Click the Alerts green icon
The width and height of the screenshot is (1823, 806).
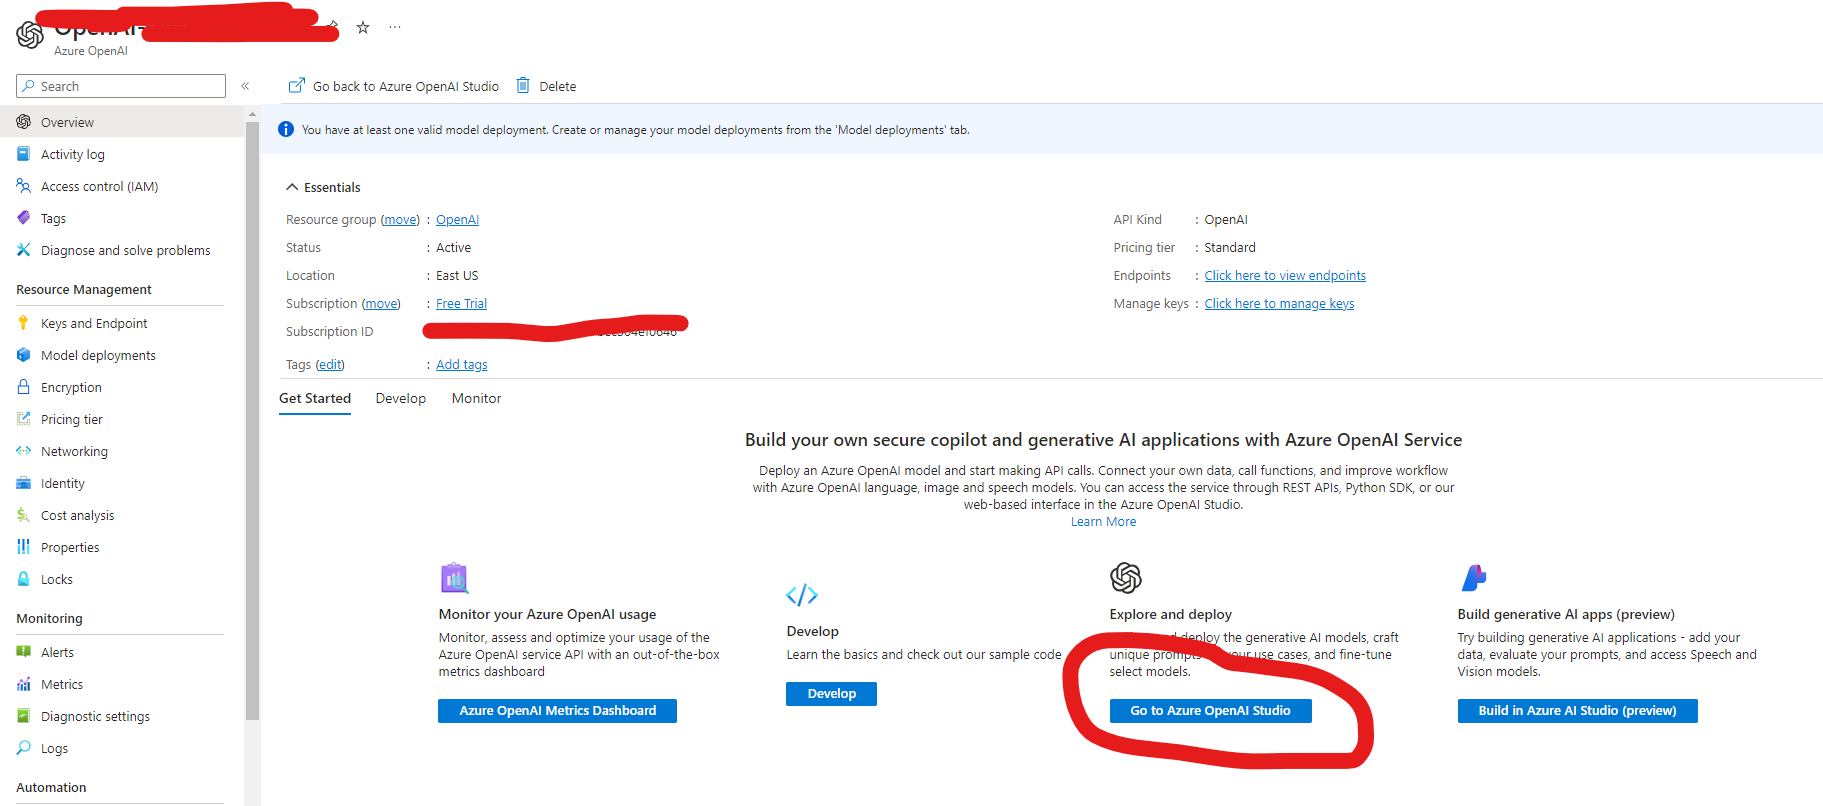23,652
